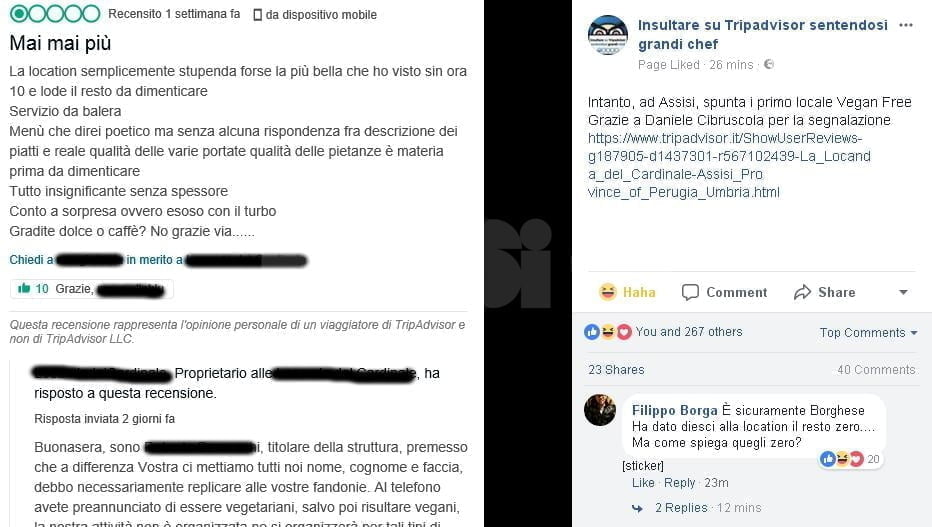932x527 pixels.
Task: Click the public globe privacy icon
Action: [x=769, y=64]
